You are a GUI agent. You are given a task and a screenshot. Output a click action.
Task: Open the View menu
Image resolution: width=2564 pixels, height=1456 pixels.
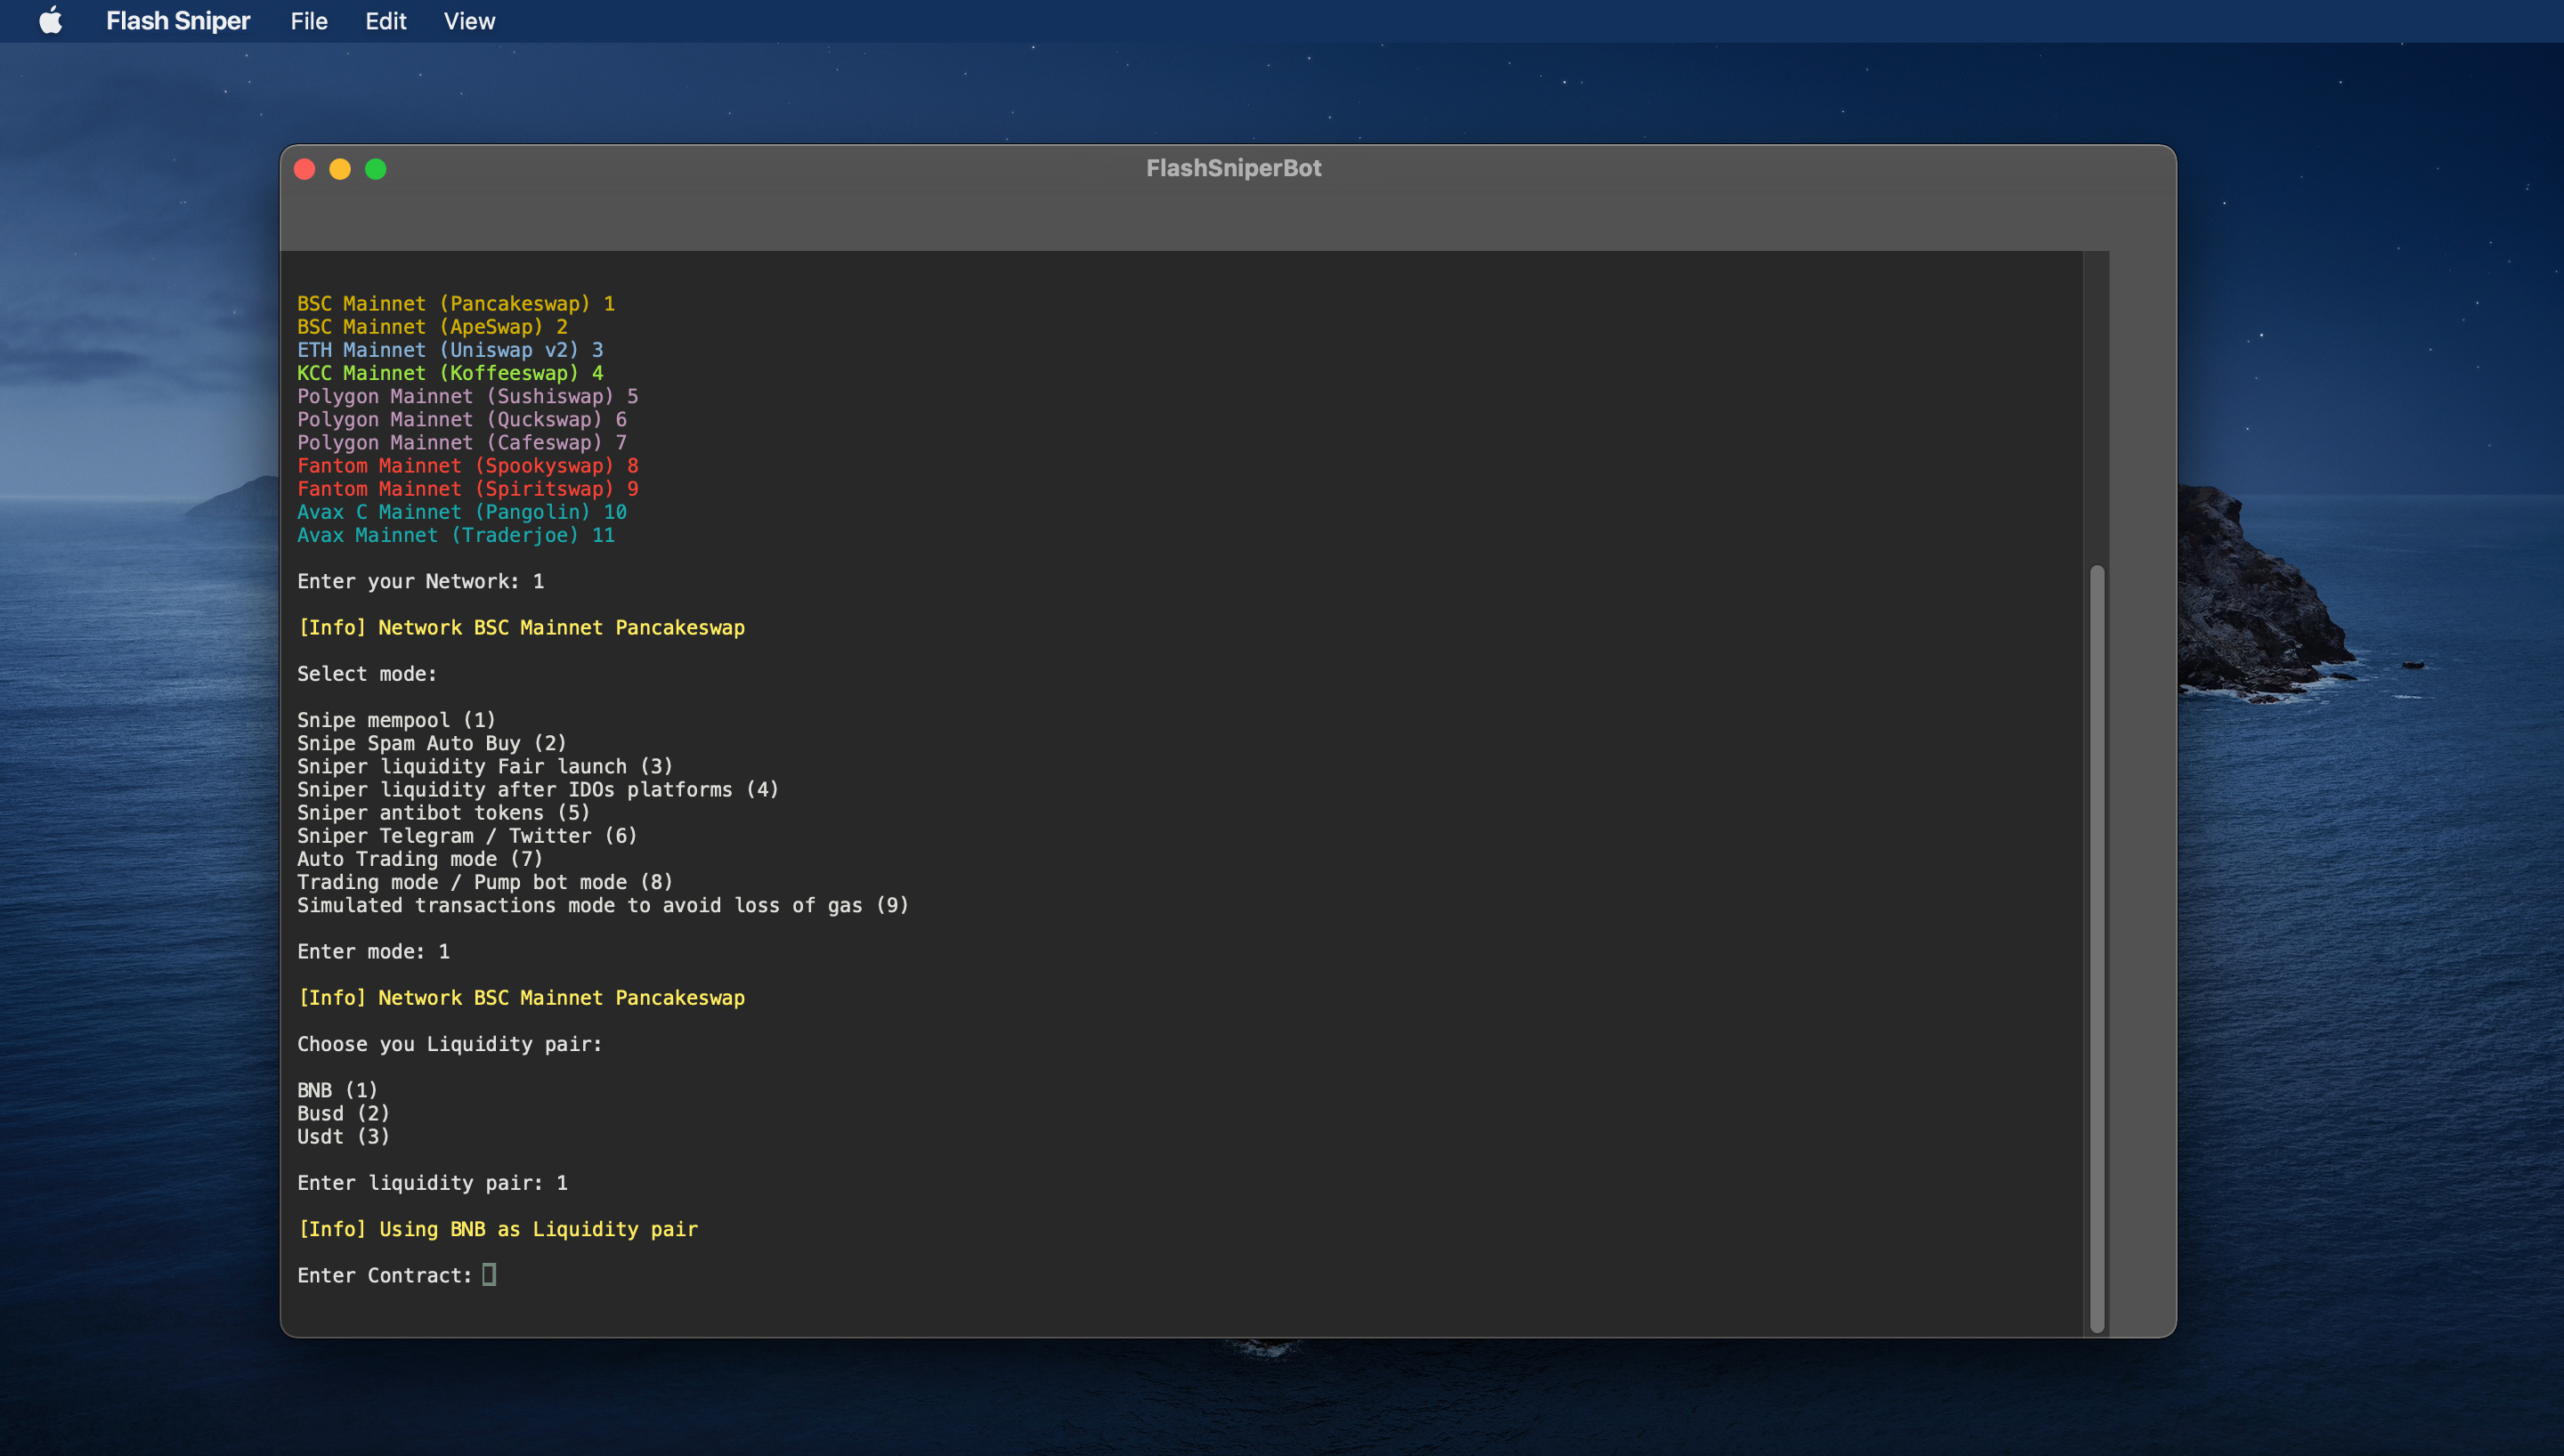(x=469, y=21)
